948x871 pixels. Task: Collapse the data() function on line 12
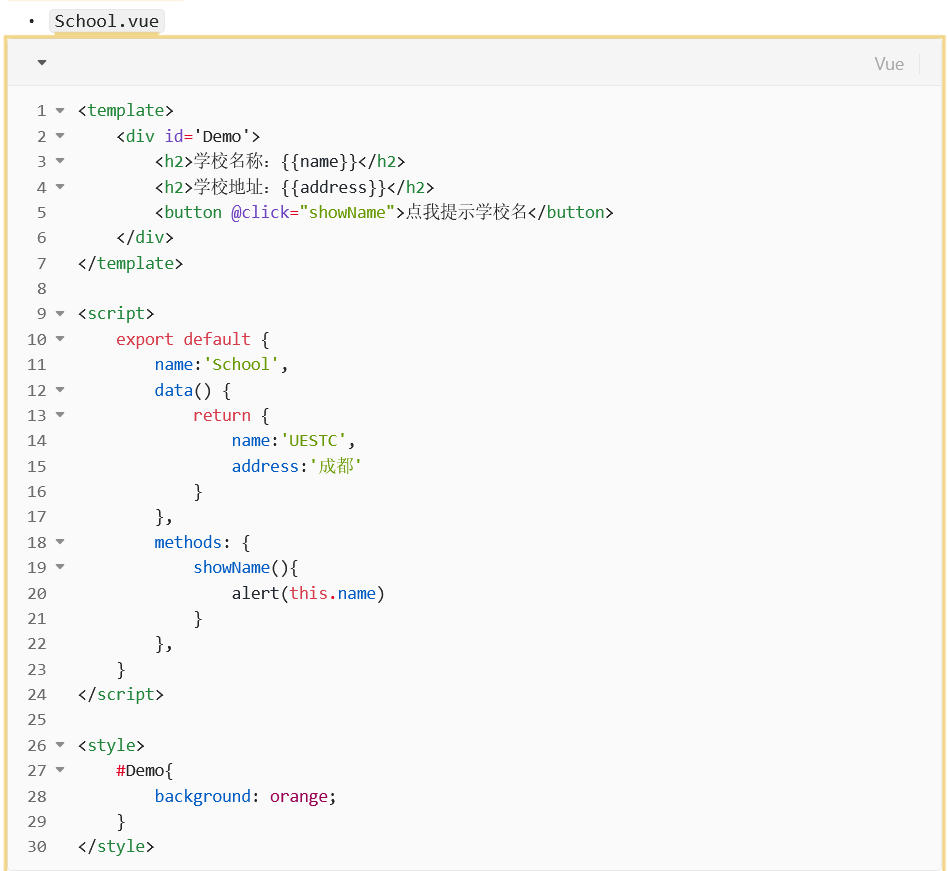[60, 390]
